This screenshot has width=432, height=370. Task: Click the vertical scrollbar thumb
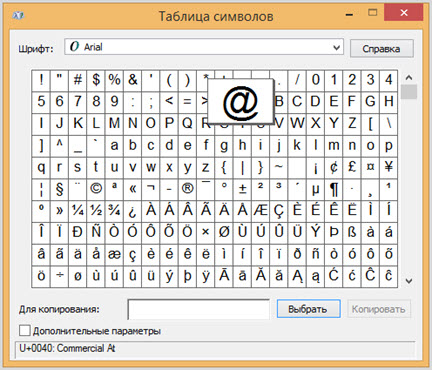(x=409, y=92)
